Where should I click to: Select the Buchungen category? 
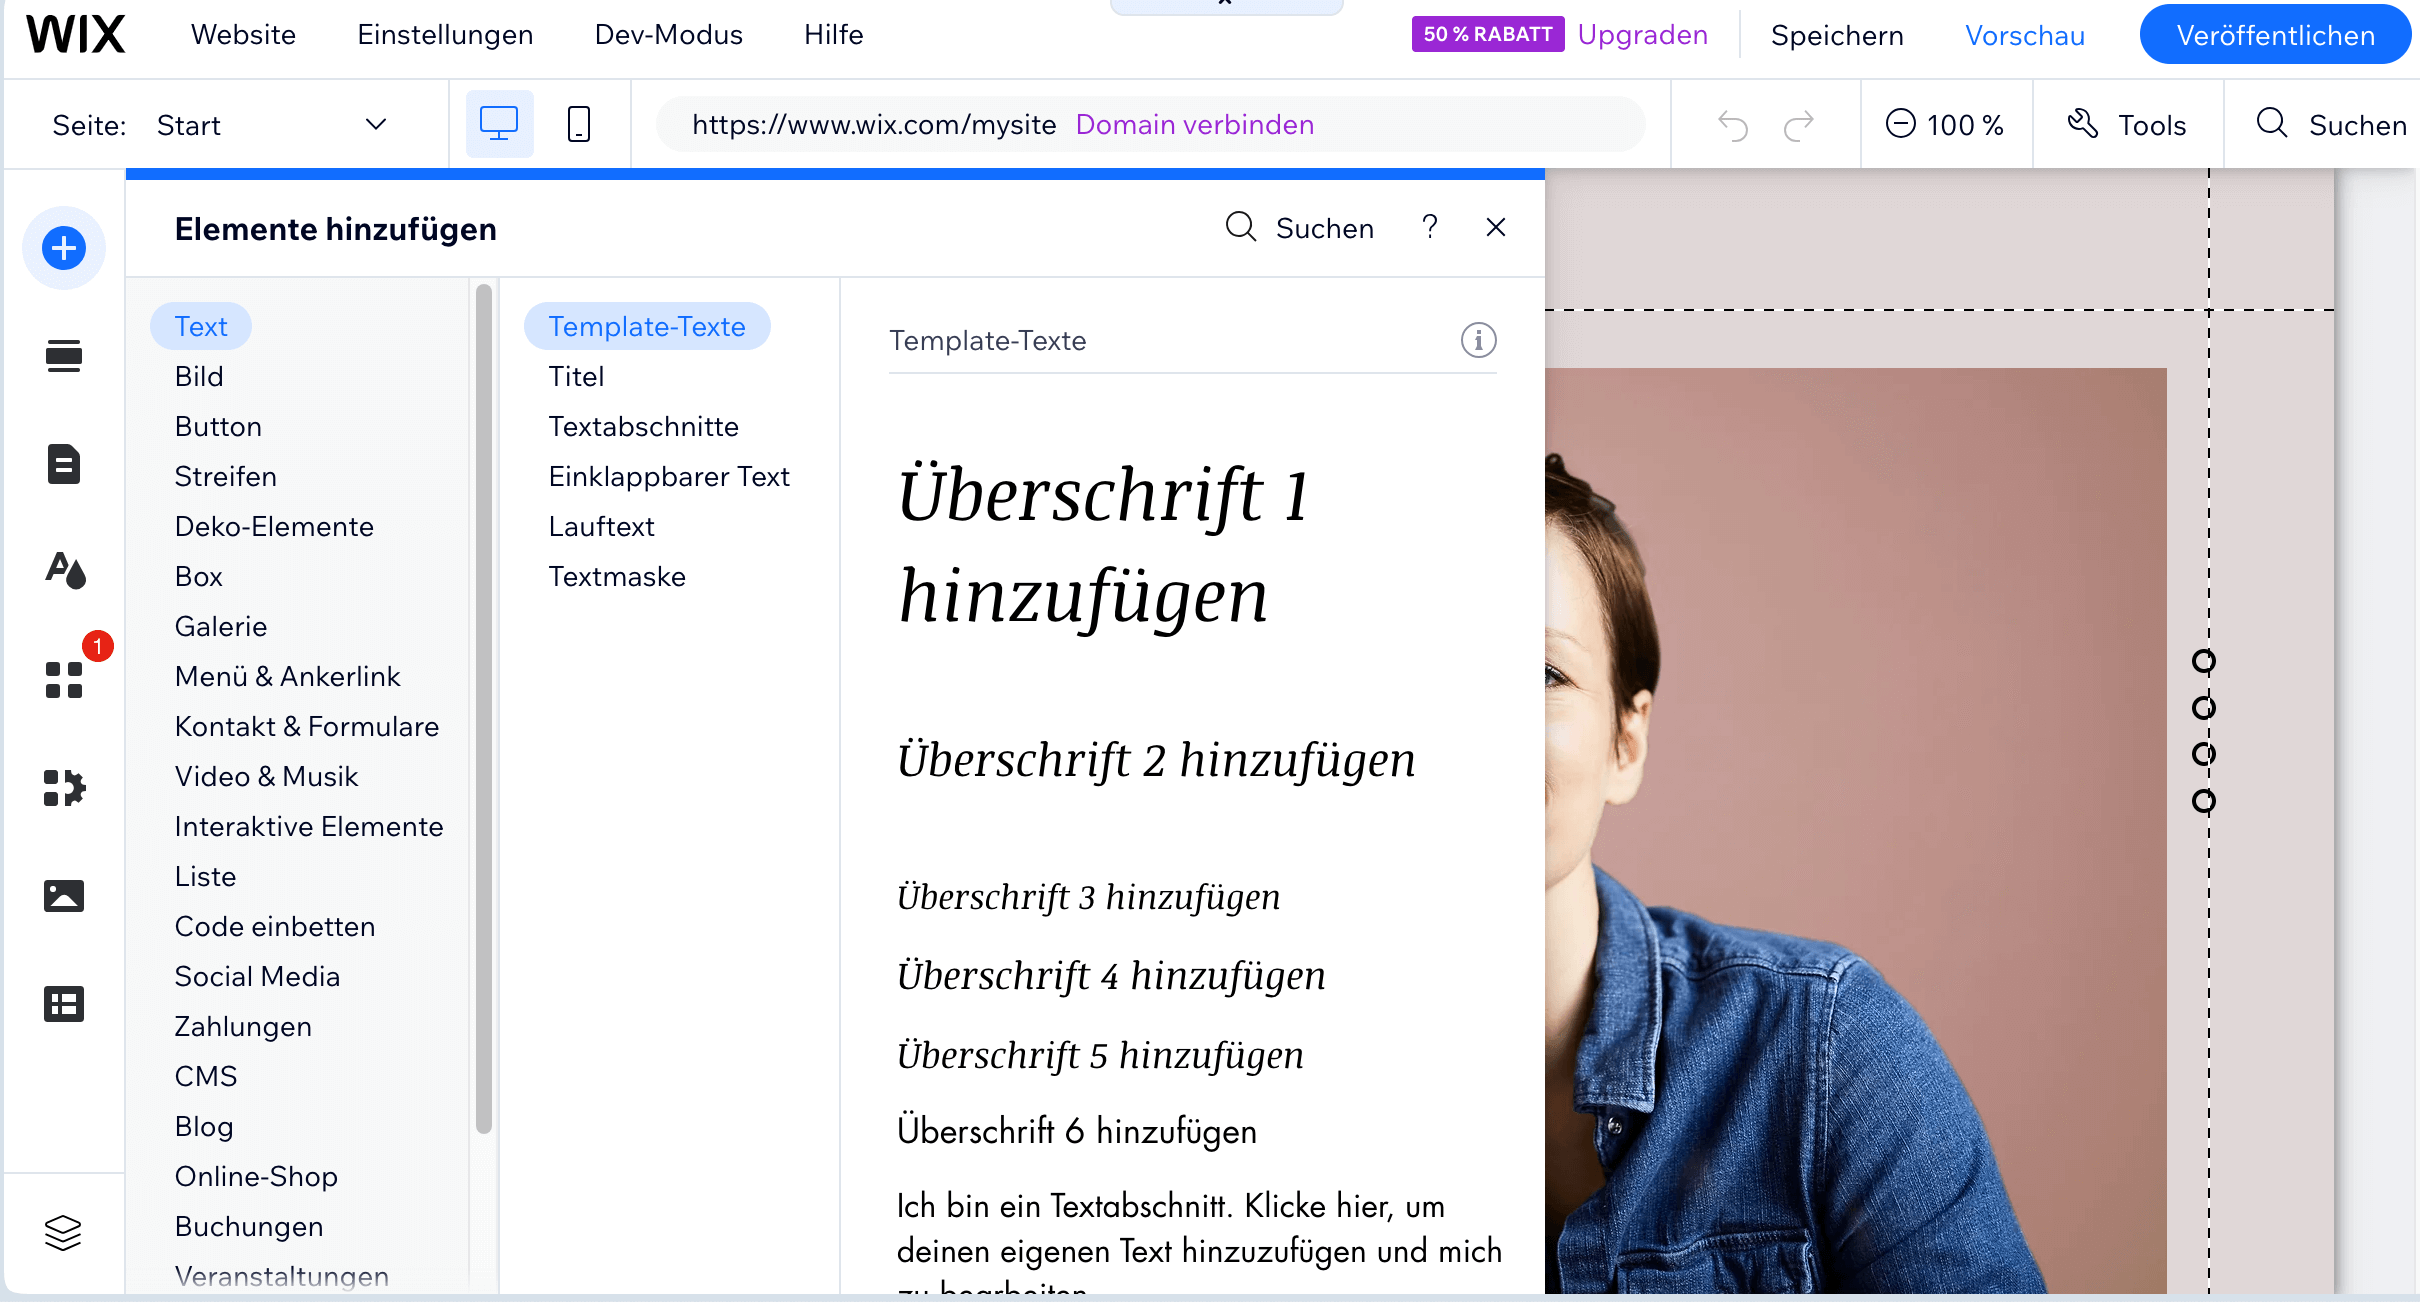249,1226
